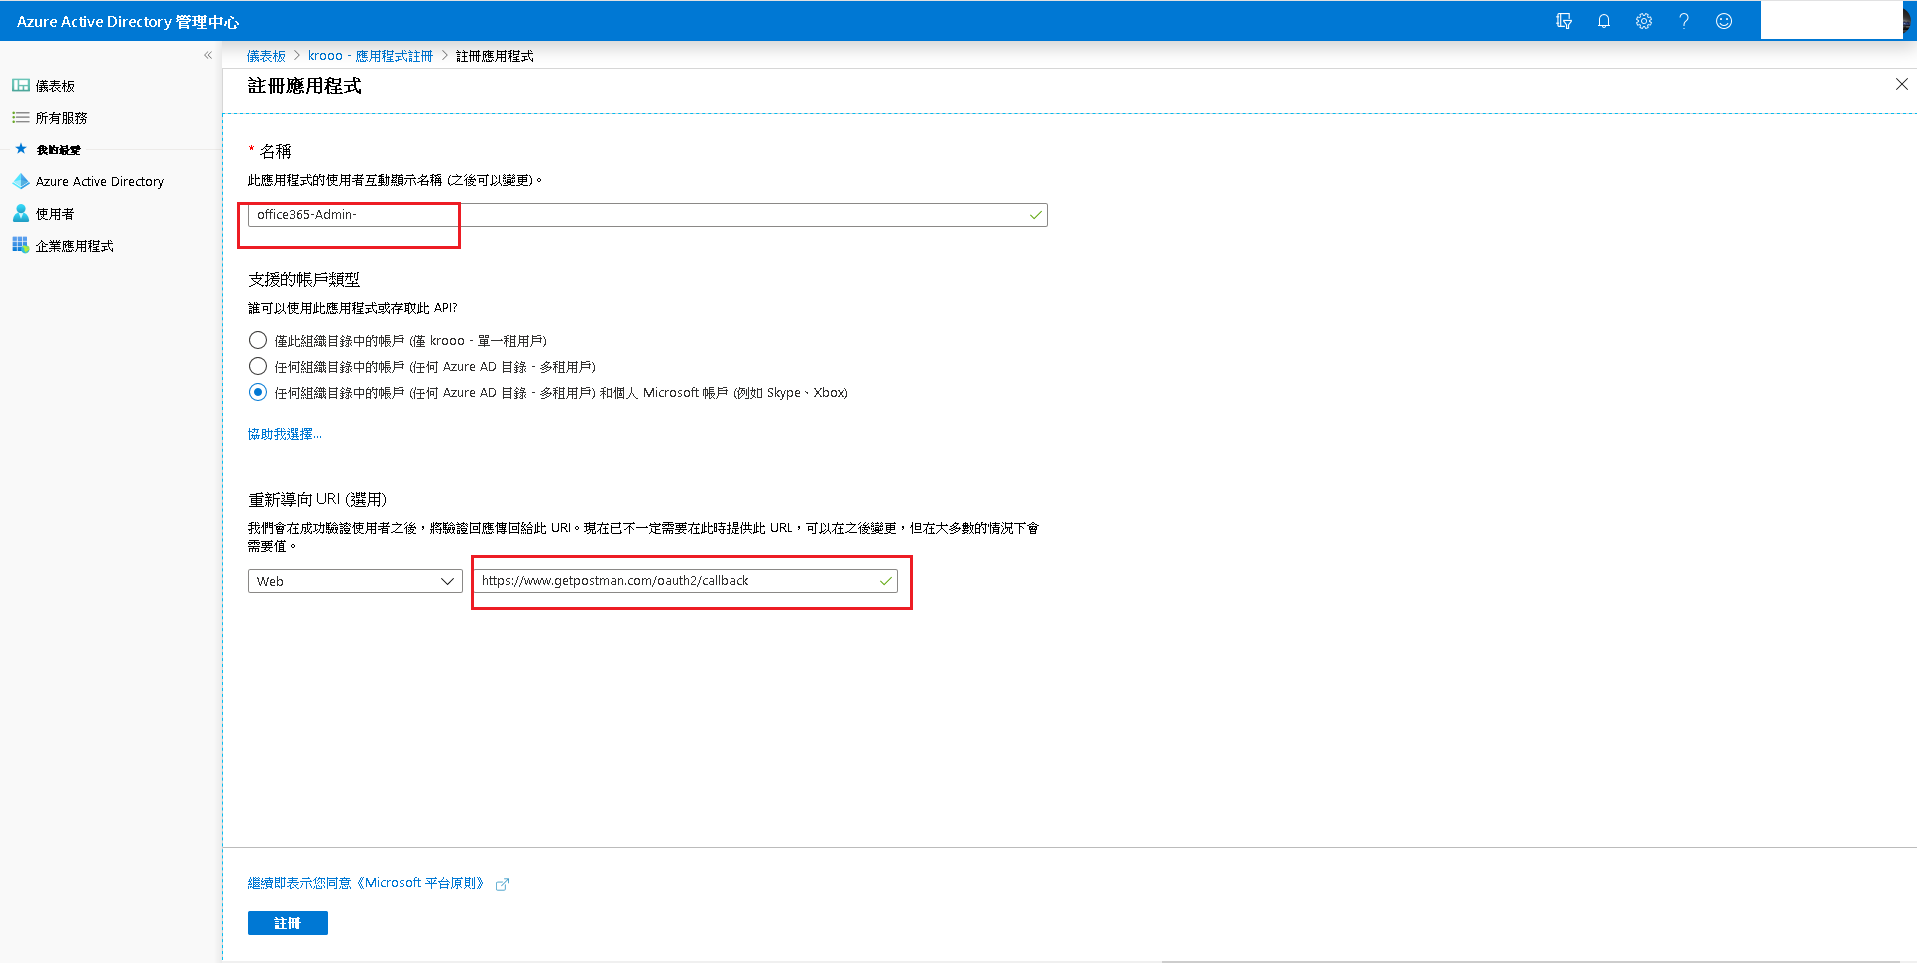
Task: Go to krooo - 應用程式註冊 breadcrumb
Action: (370, 56)
